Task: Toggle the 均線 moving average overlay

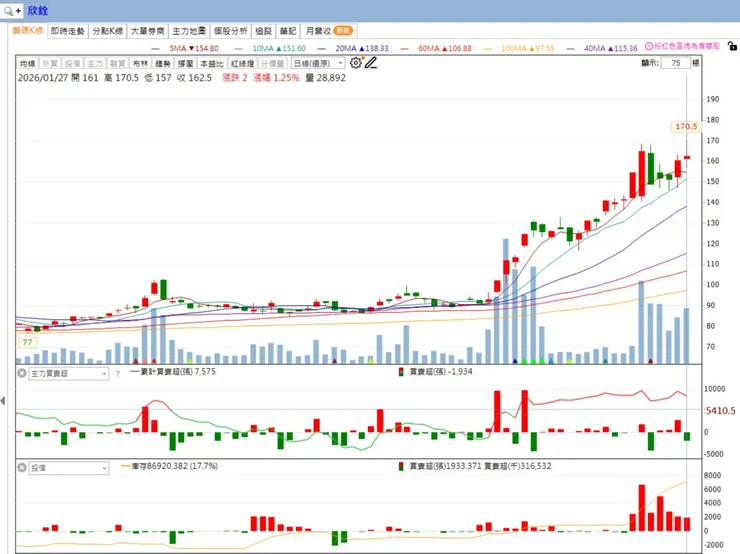Action: tap(27, 63)
